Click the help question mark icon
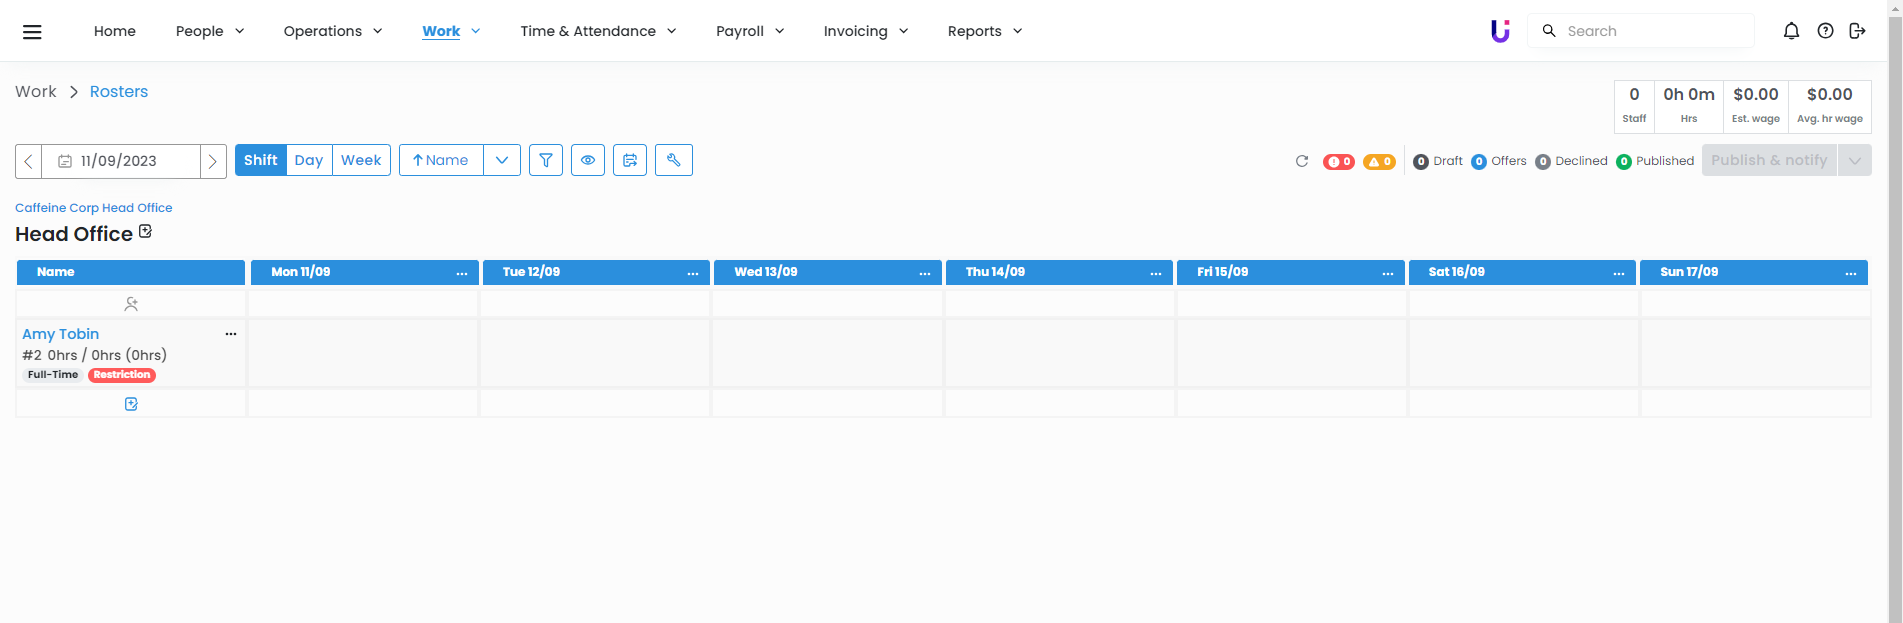1903x623 pixels. [x=1825, y=31]
